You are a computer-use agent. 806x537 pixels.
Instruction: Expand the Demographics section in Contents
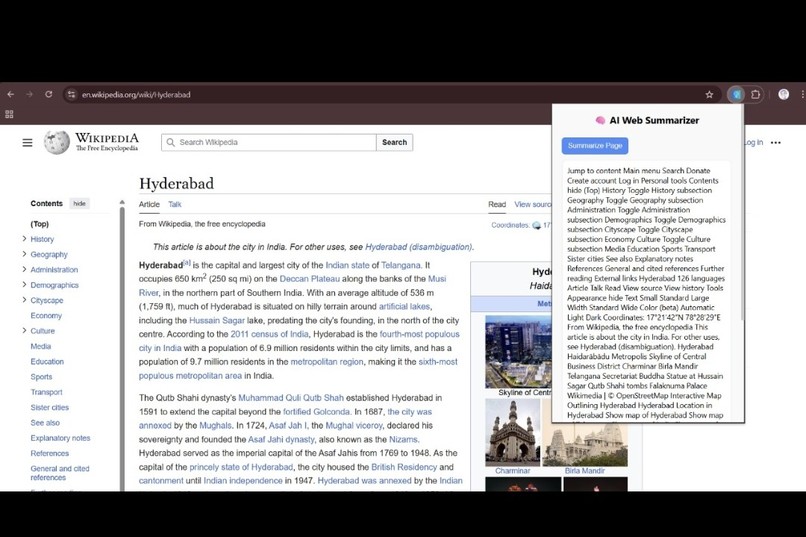(x=24, y=285)
